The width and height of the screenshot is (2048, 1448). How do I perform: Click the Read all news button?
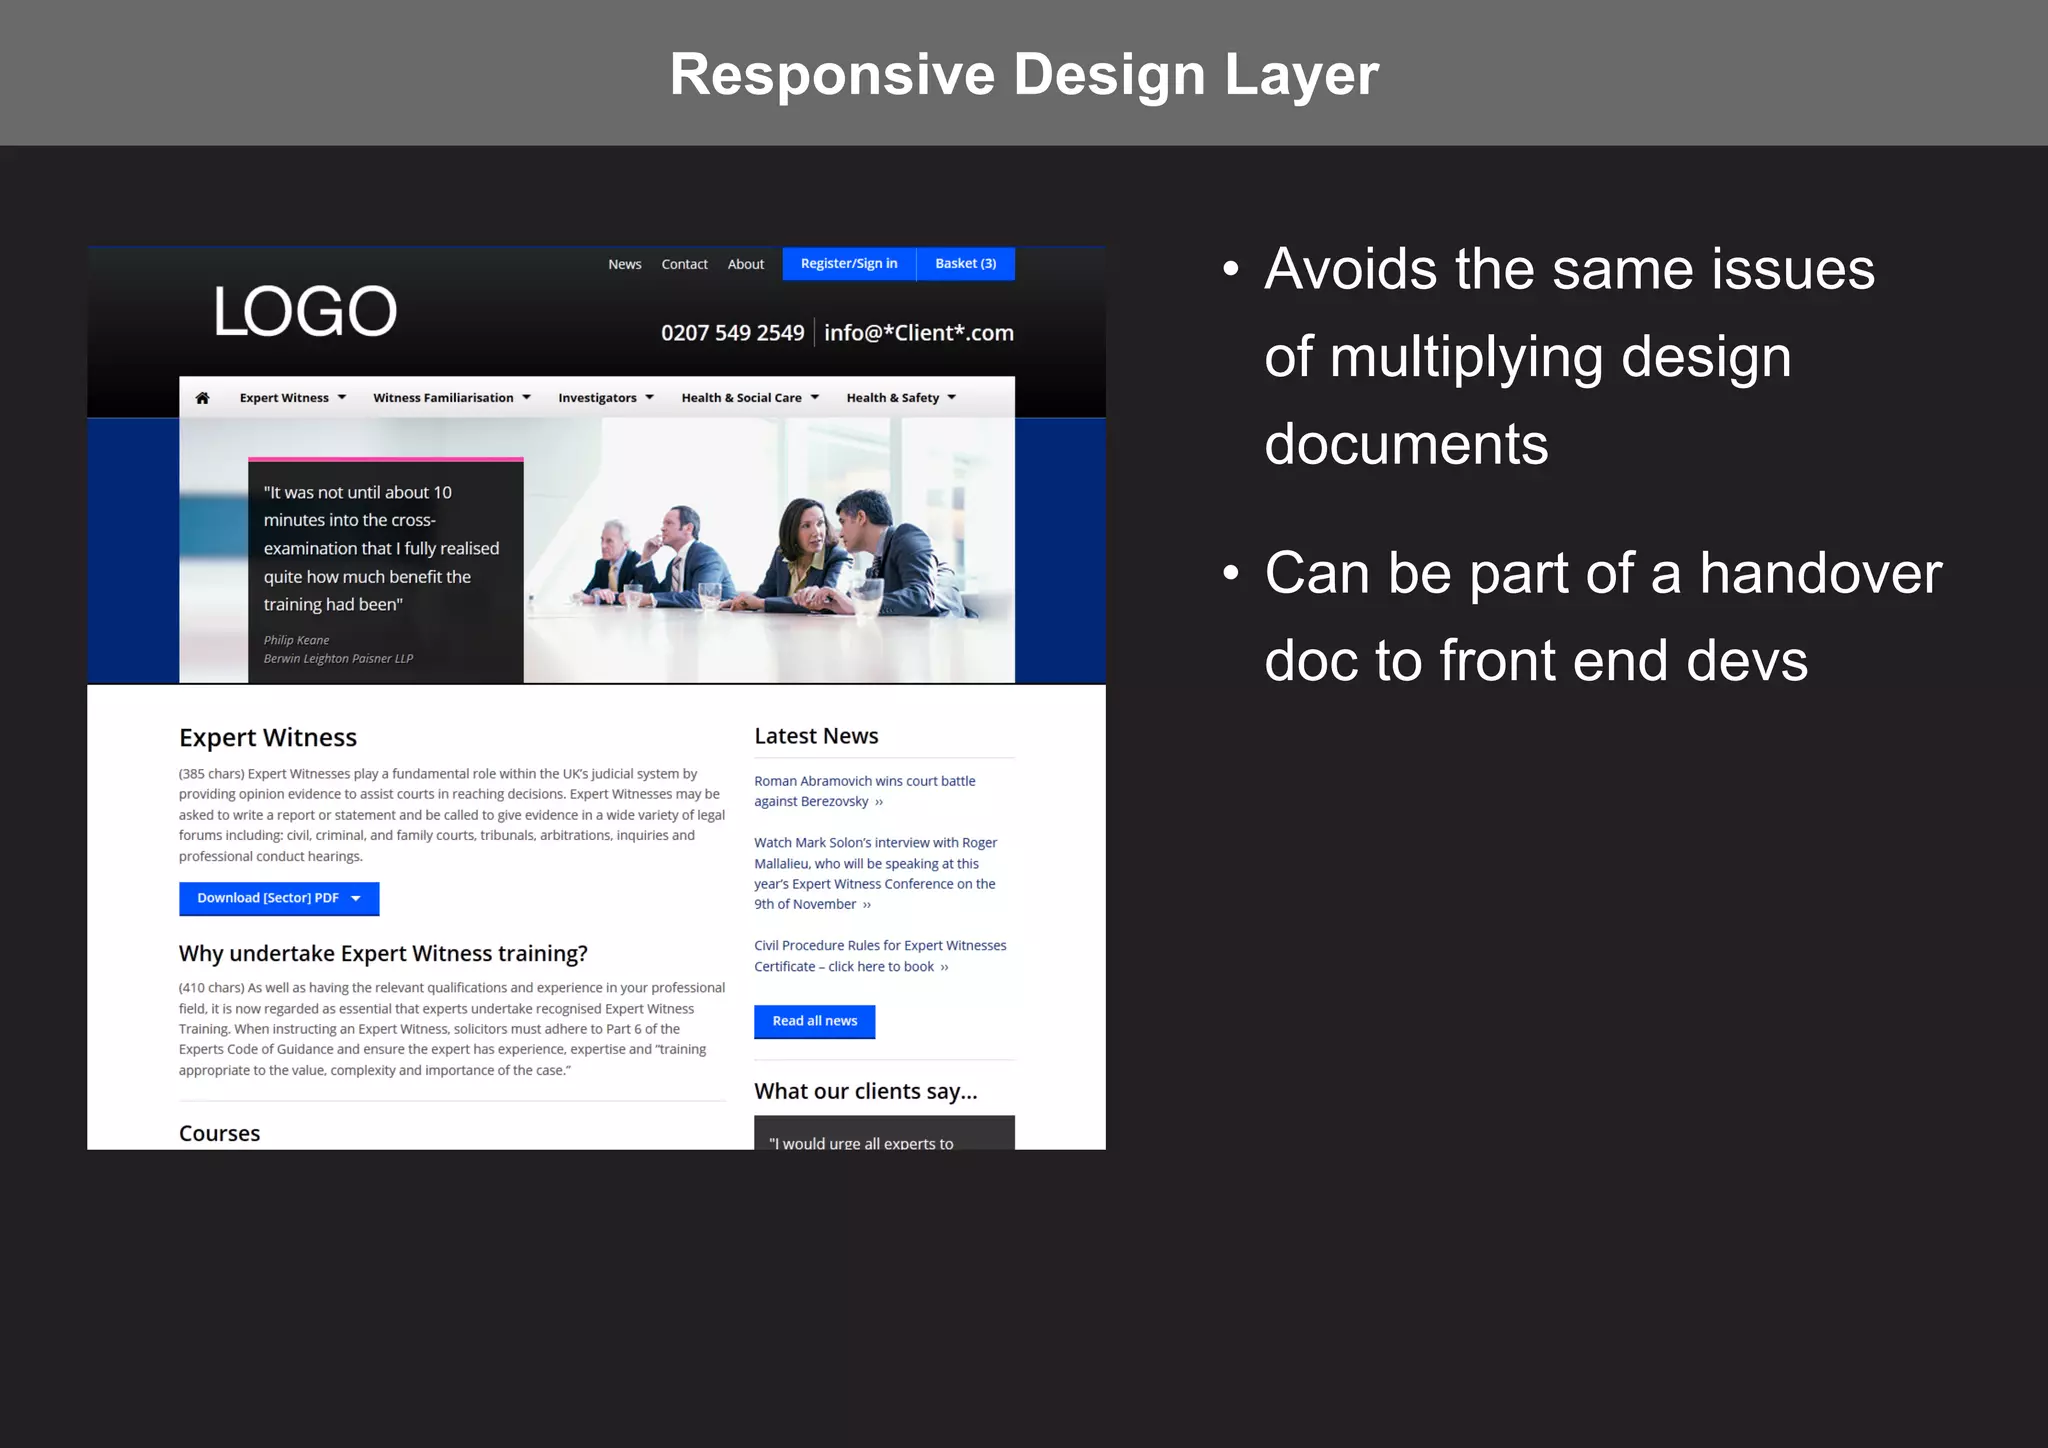tap(815, 1021)
